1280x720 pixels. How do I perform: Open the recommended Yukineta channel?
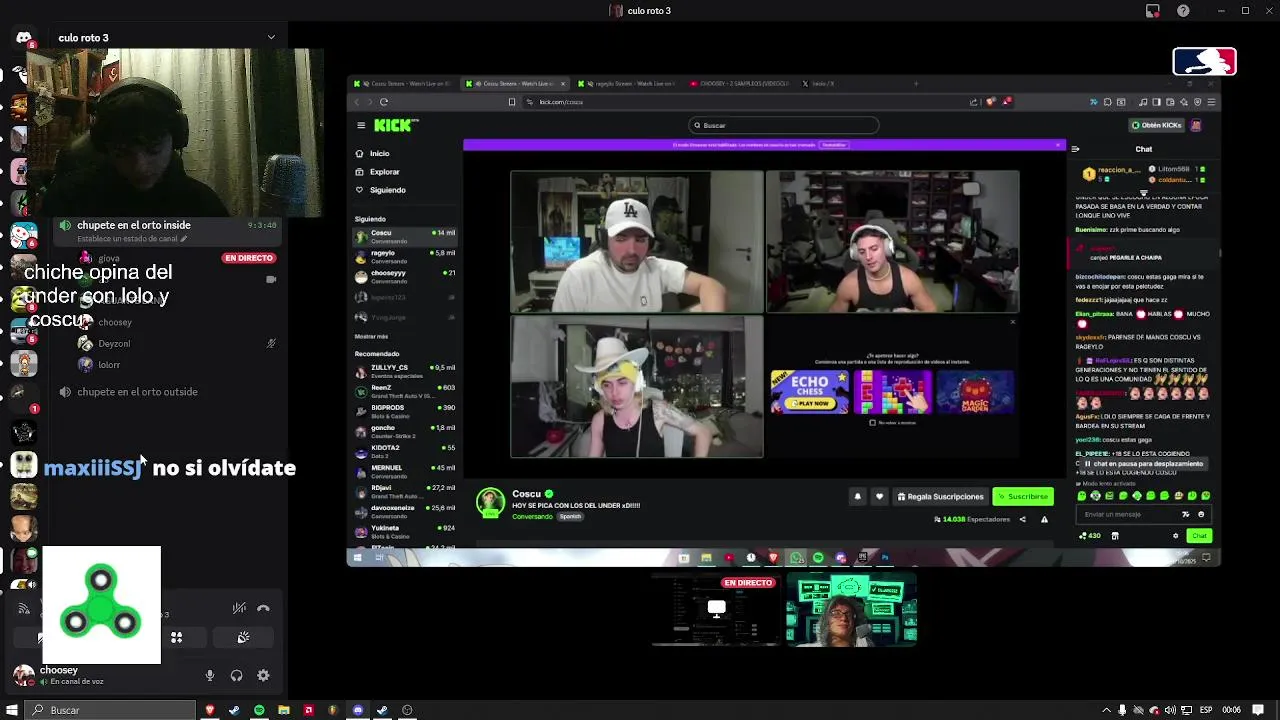point(405,531)
